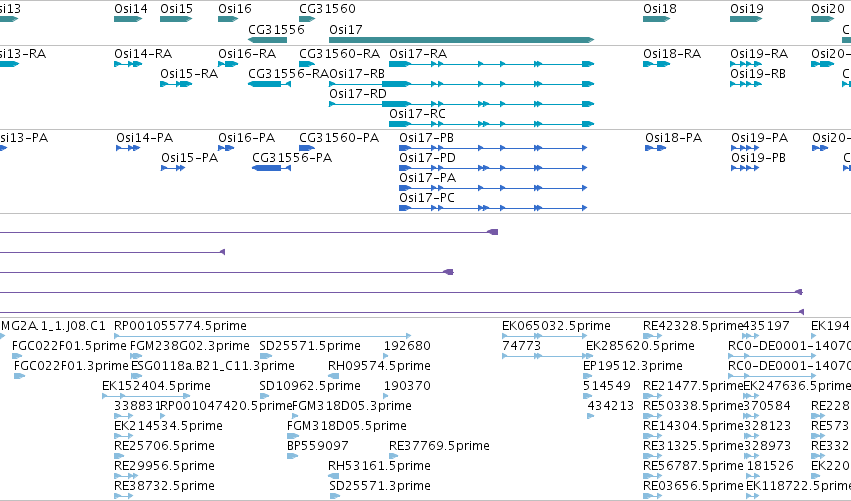The height and width of the screenshot is (501, 851).
Task: Open the Osi19-RA transcript label
Action: point(759,54)
